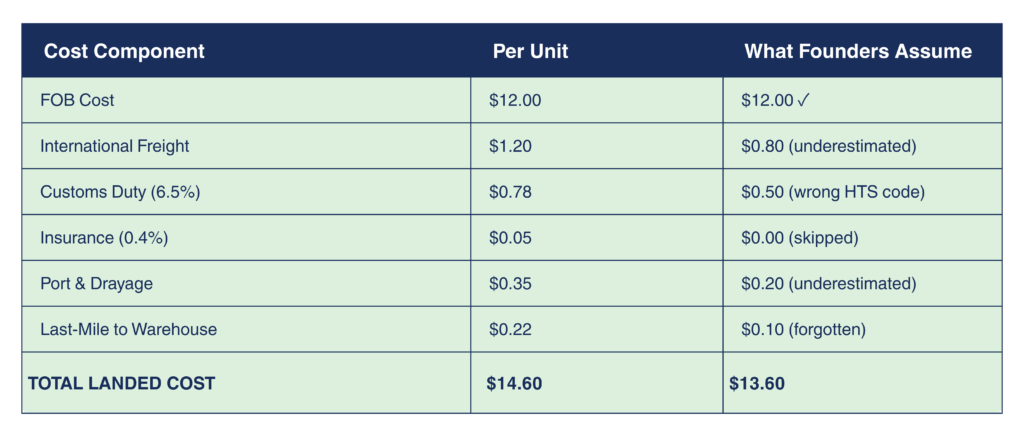The image size is (1024, 437).
Task: Select the $0.05 insurance per-unit value
Action: pos(510,238)
